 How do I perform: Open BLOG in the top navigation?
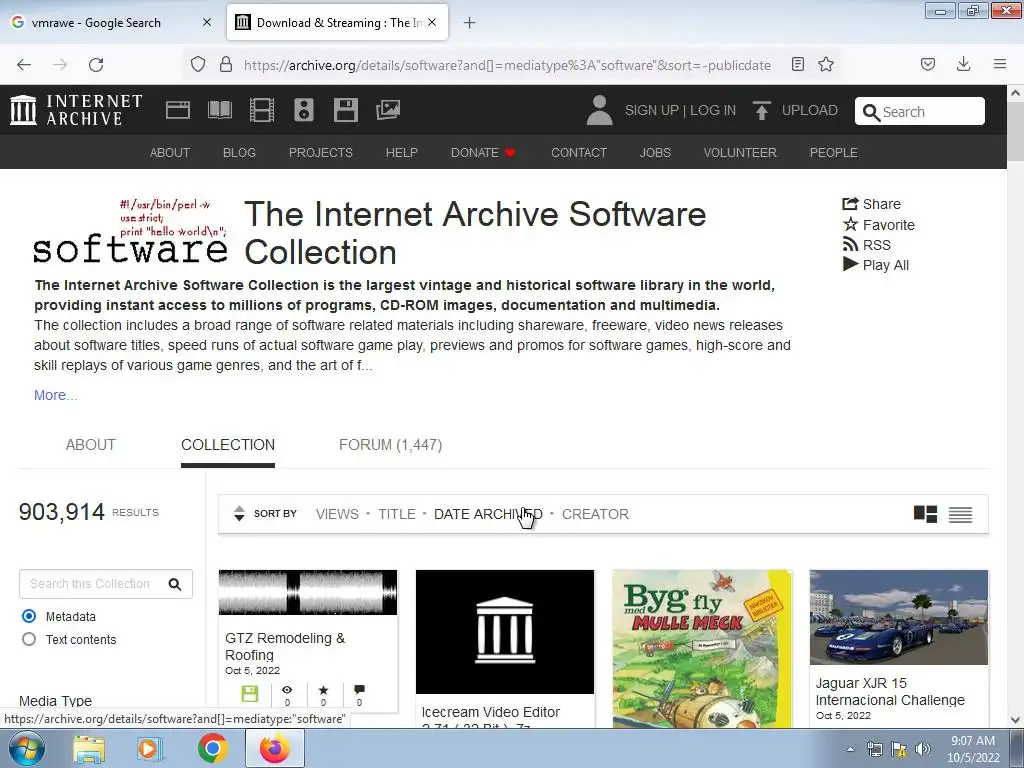point(239,153)
